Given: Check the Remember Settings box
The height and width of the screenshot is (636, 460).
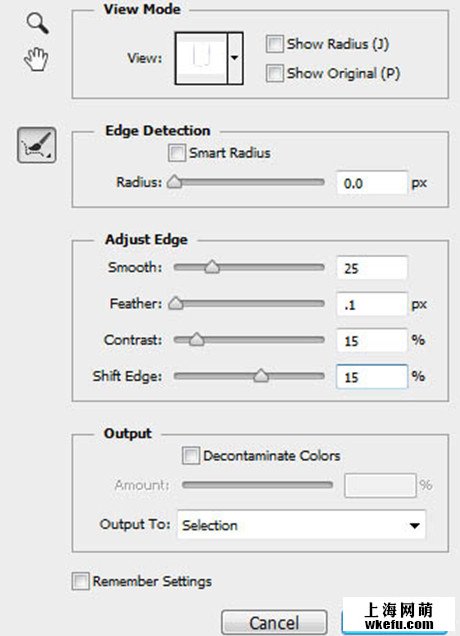Looking at the screenshot, I should click(80, 581).
